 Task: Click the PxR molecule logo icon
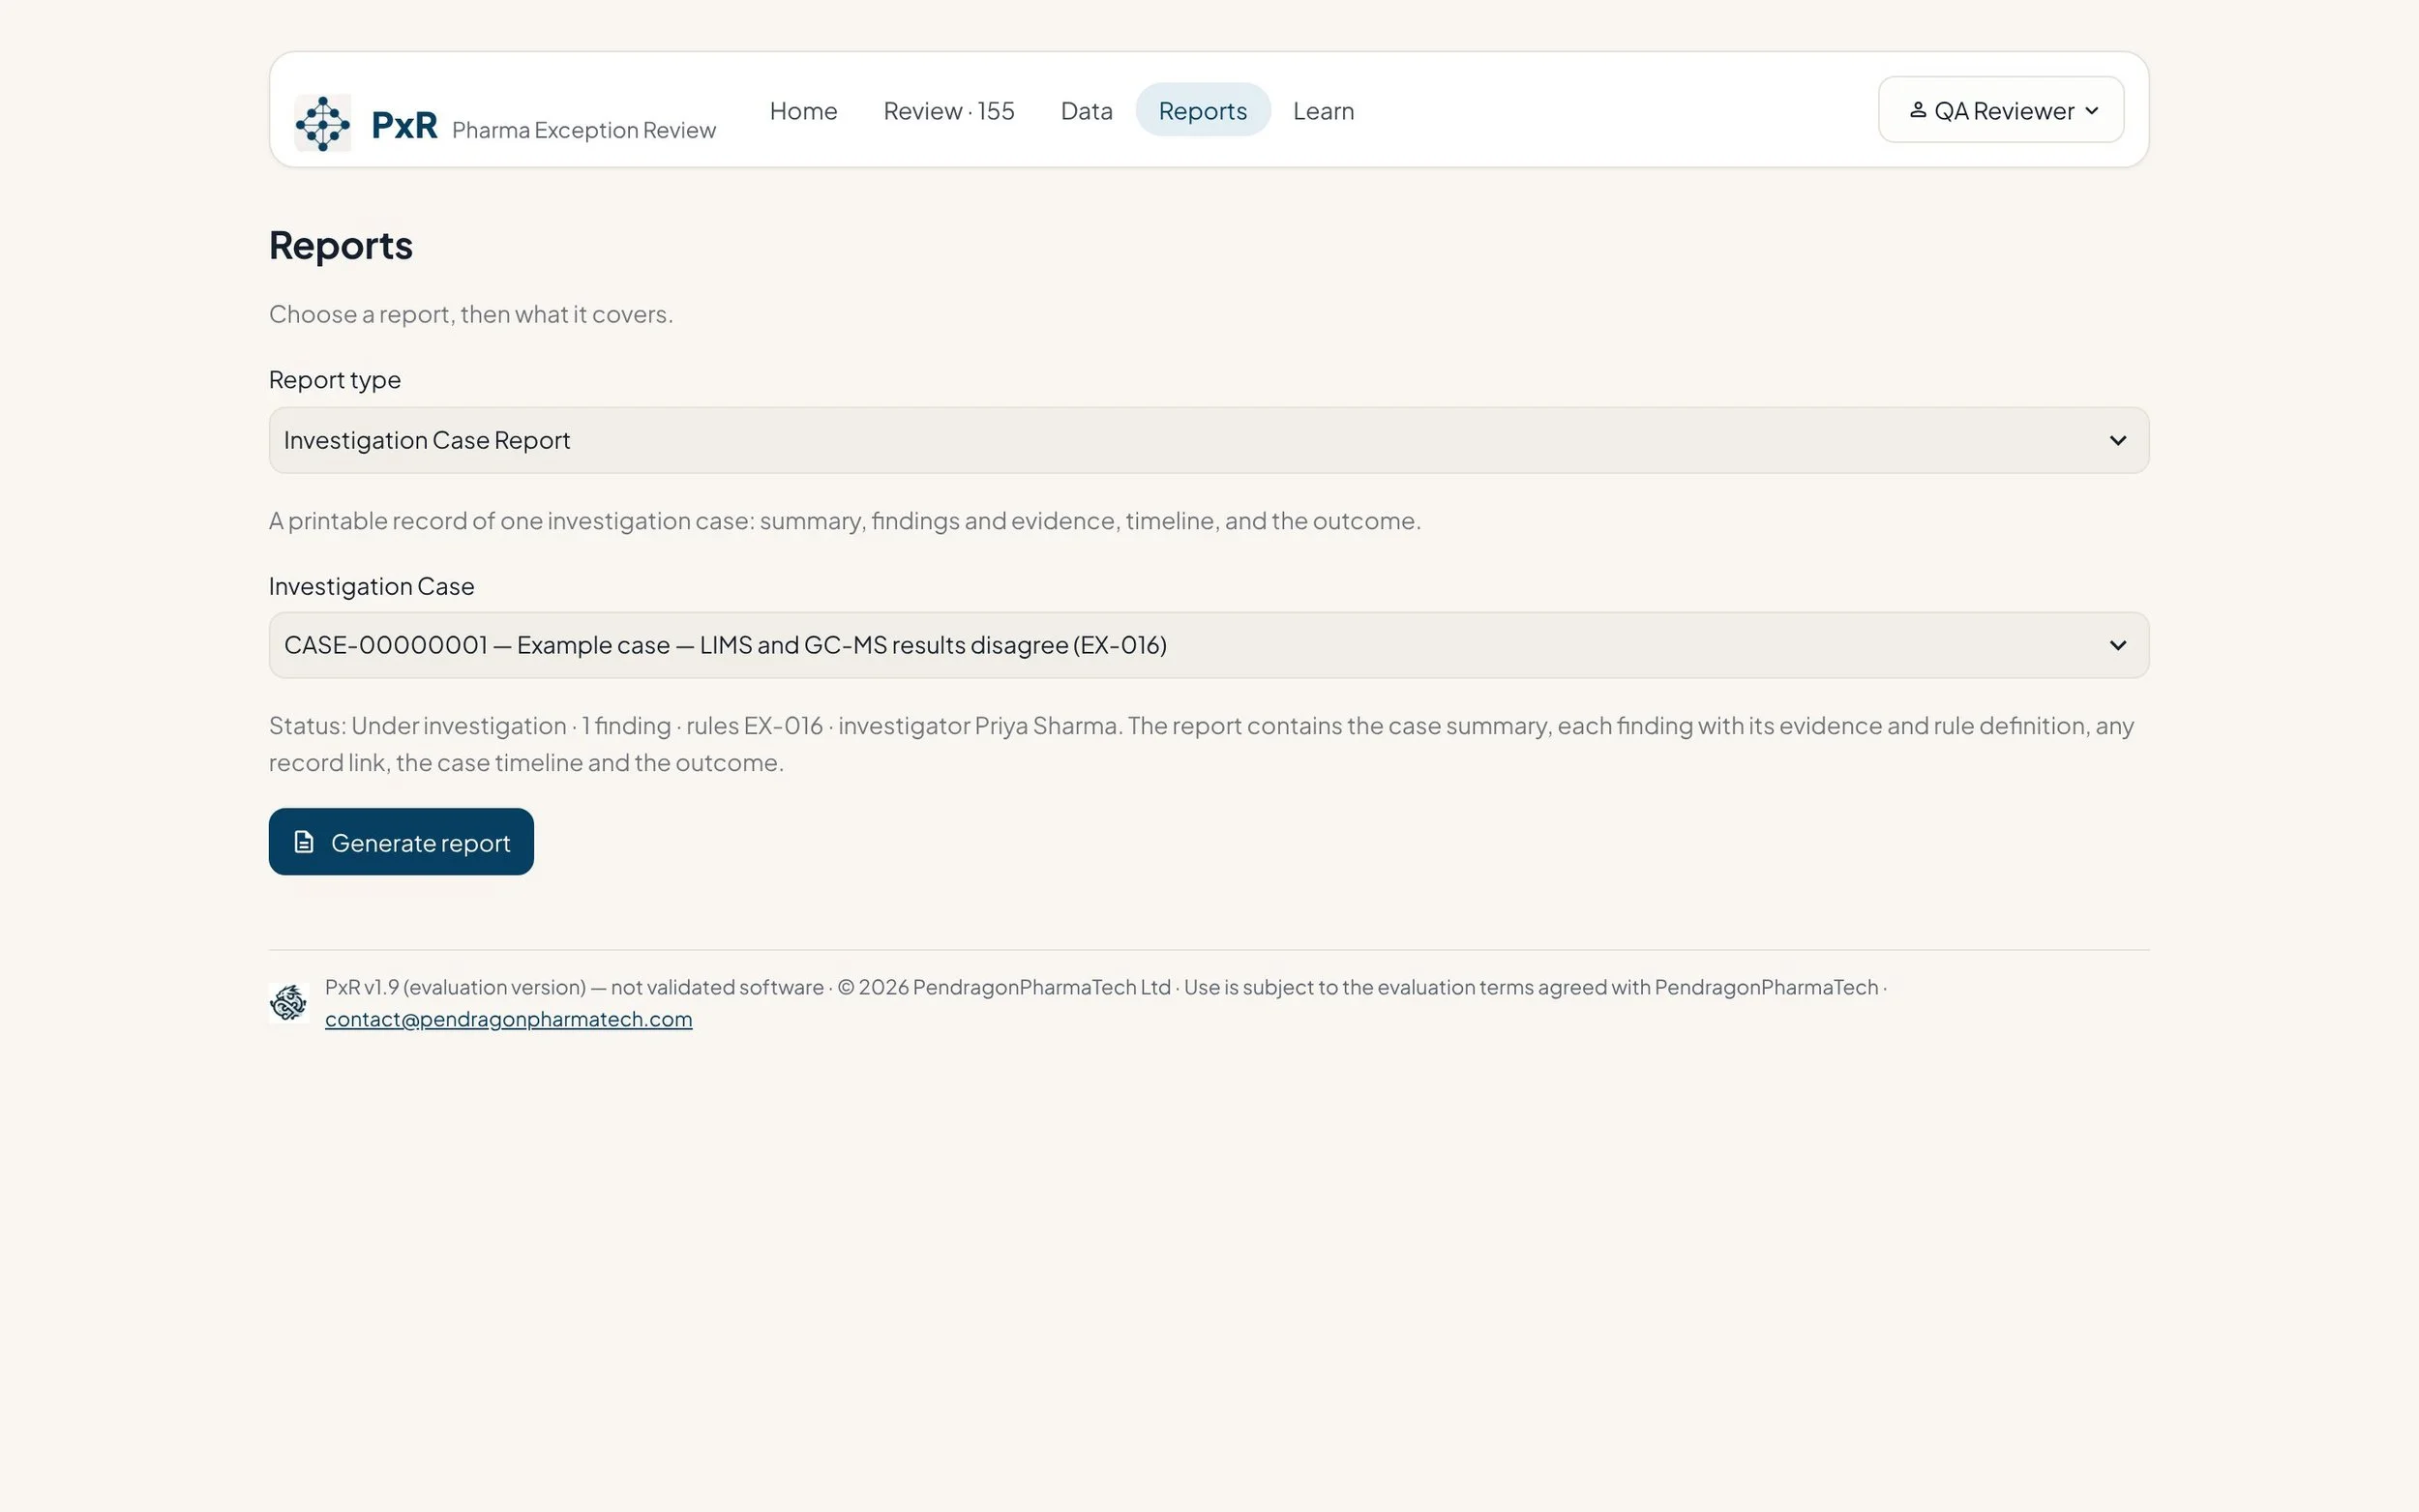322,123
